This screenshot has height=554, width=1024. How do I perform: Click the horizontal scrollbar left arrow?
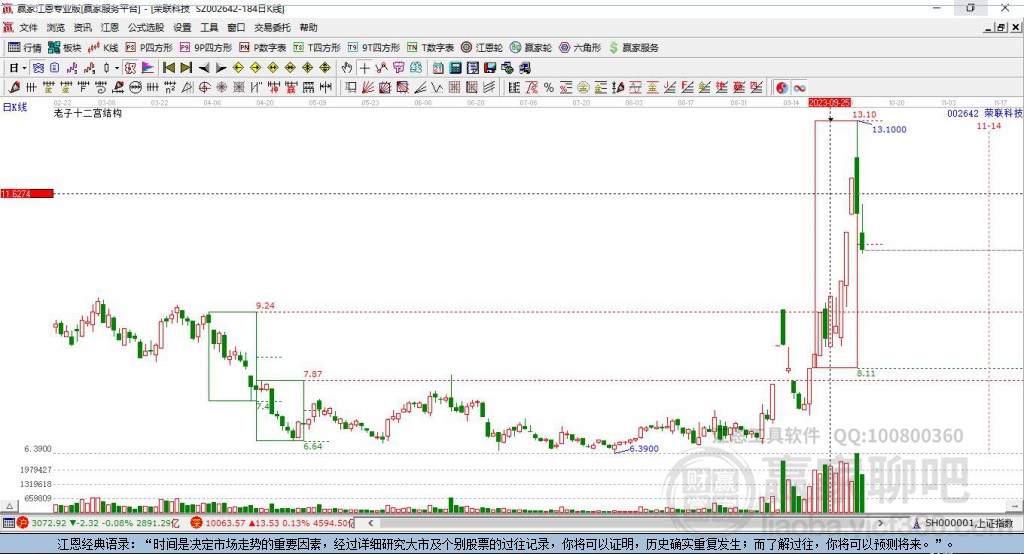370,523
